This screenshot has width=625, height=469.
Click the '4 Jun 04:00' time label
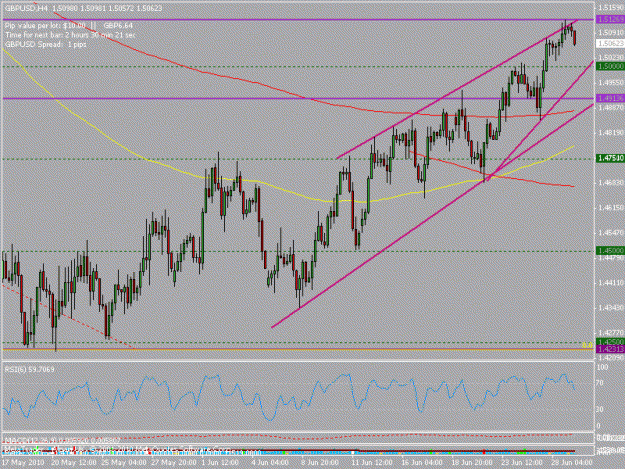[x=270, y=463]
